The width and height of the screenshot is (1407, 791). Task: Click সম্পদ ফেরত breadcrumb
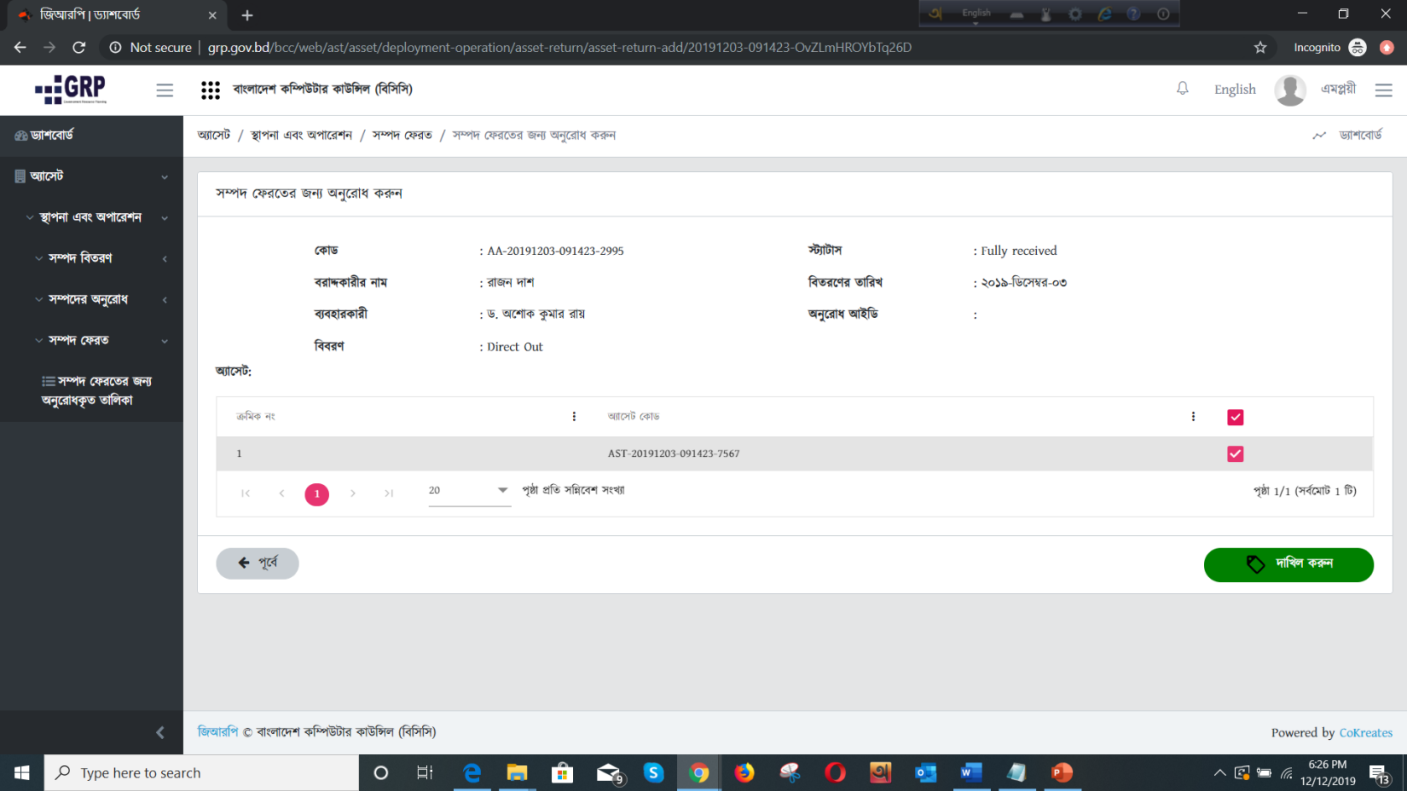point(402,135)
